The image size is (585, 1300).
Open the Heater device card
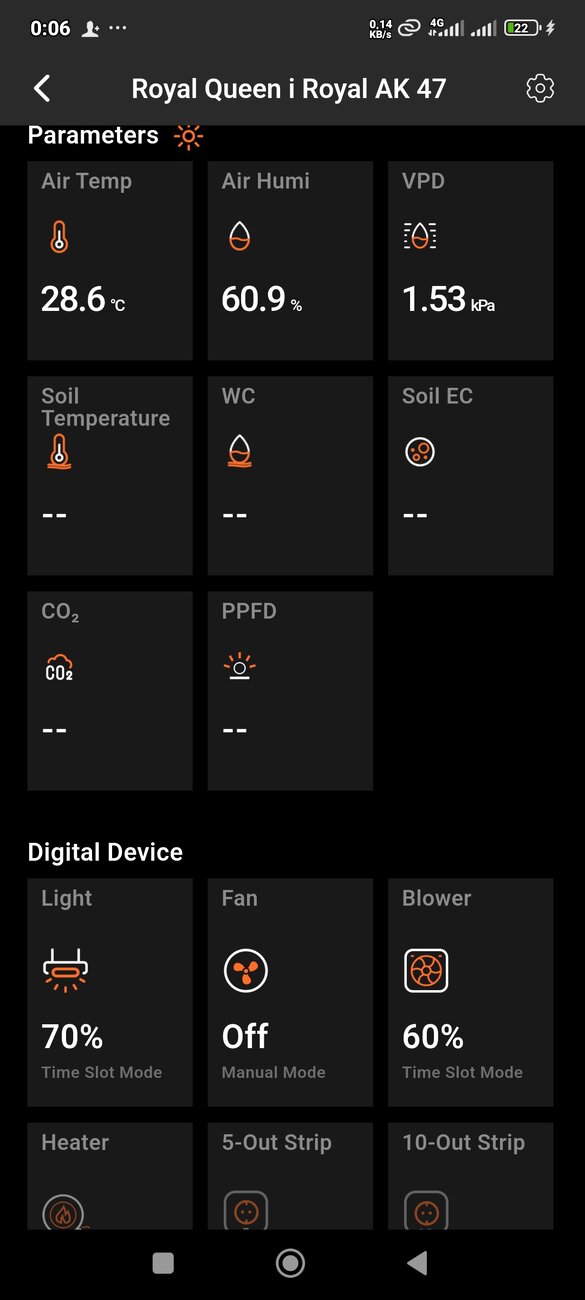pyautogui.click(x=110, y=1176)
